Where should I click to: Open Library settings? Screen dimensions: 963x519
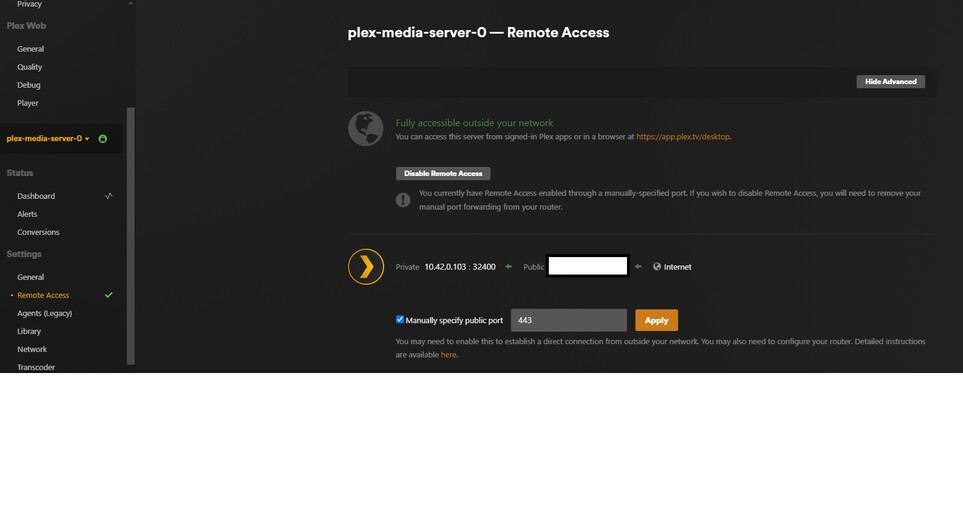point(29,331)
